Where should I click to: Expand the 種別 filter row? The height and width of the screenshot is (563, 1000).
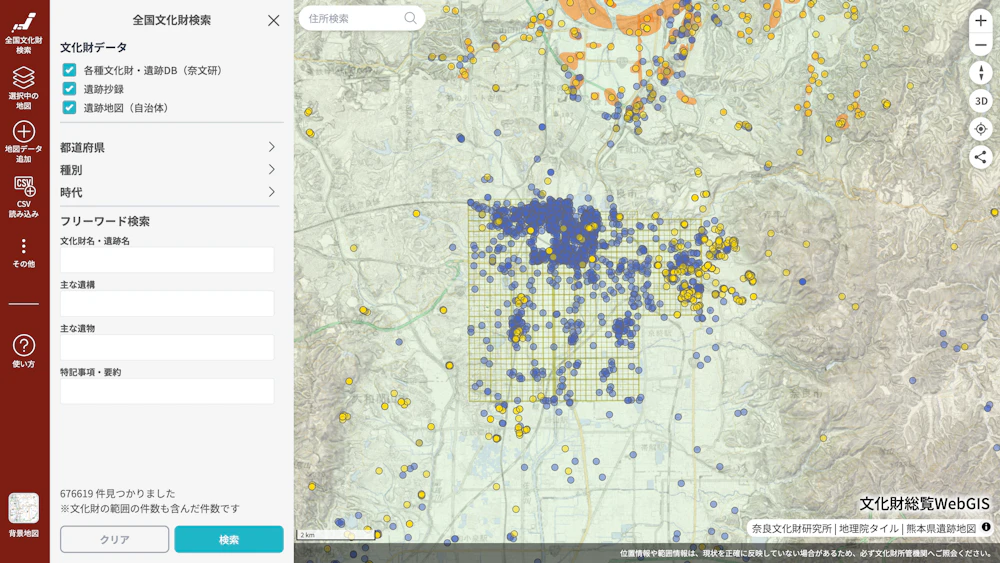(168, 170)
